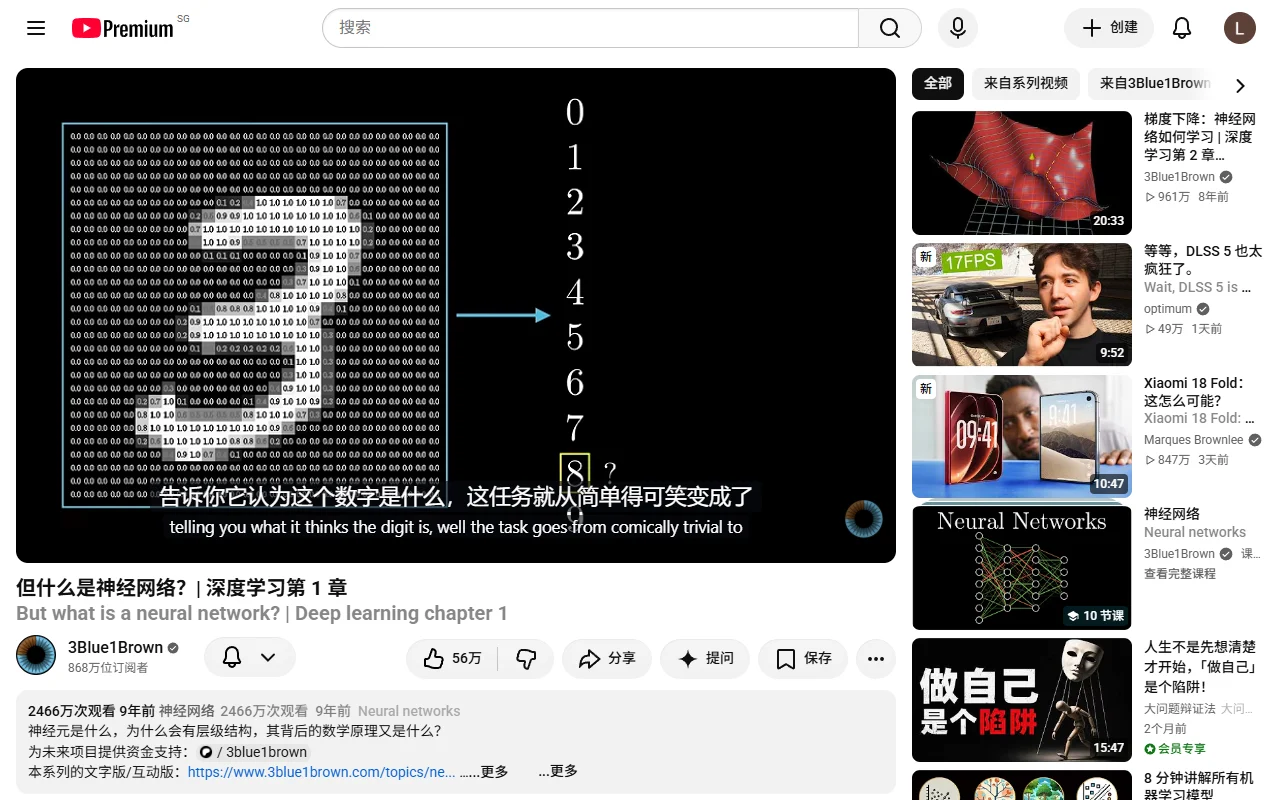1280x800 pixels.
Task: Open the gradient descent video thumbnail (20:33)
Action: tap(1022, 173)
